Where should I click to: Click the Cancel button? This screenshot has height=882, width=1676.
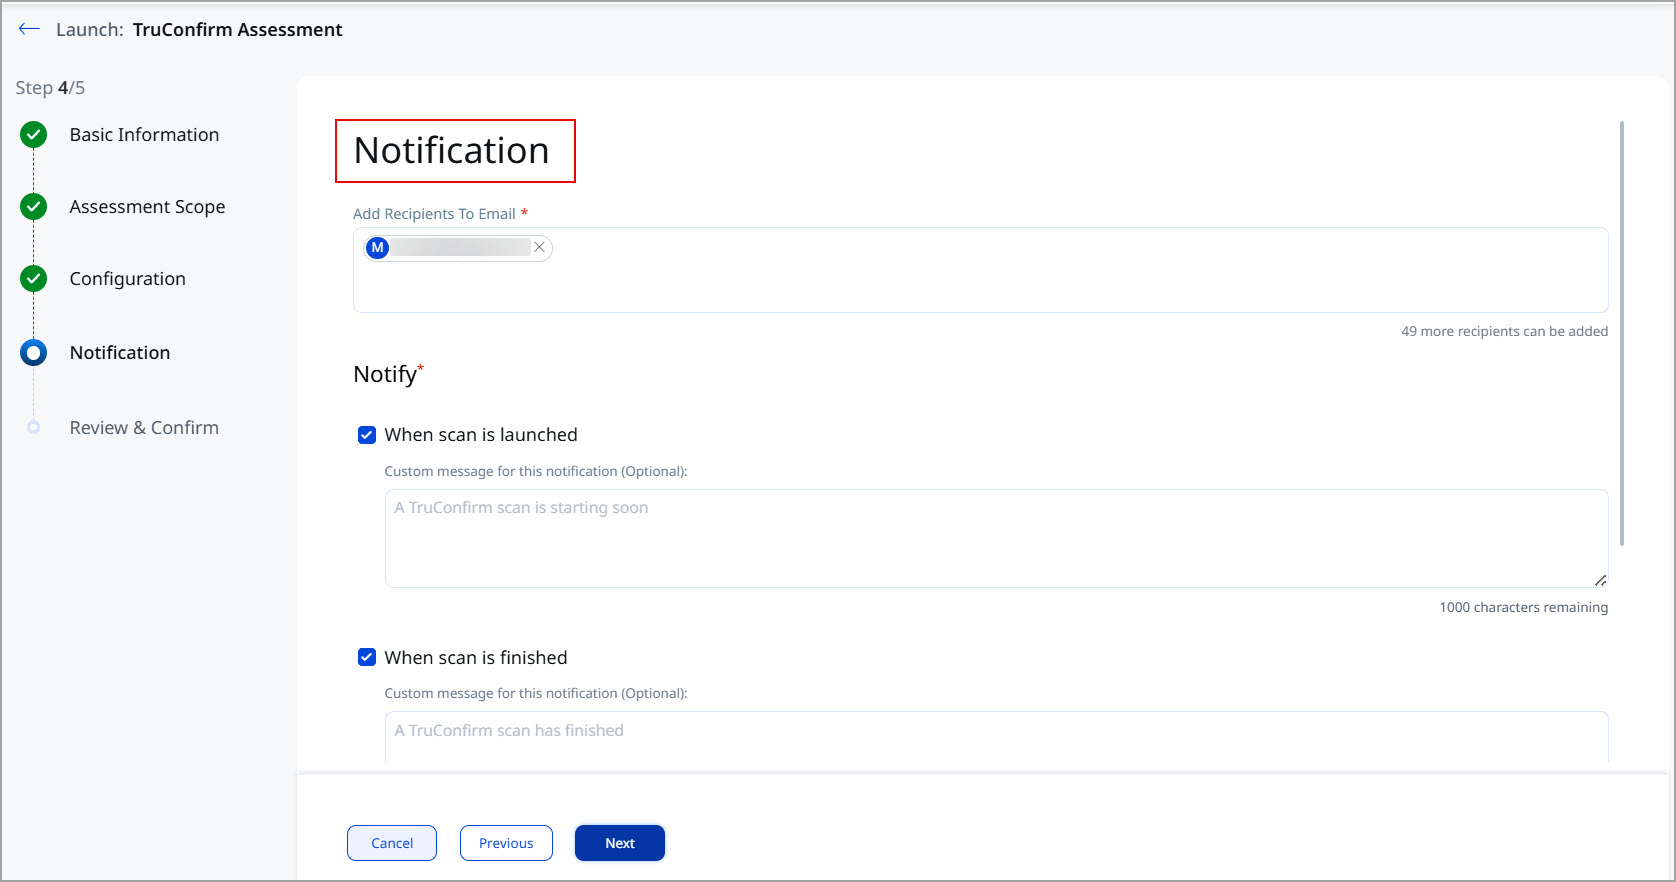pos(392,843)
